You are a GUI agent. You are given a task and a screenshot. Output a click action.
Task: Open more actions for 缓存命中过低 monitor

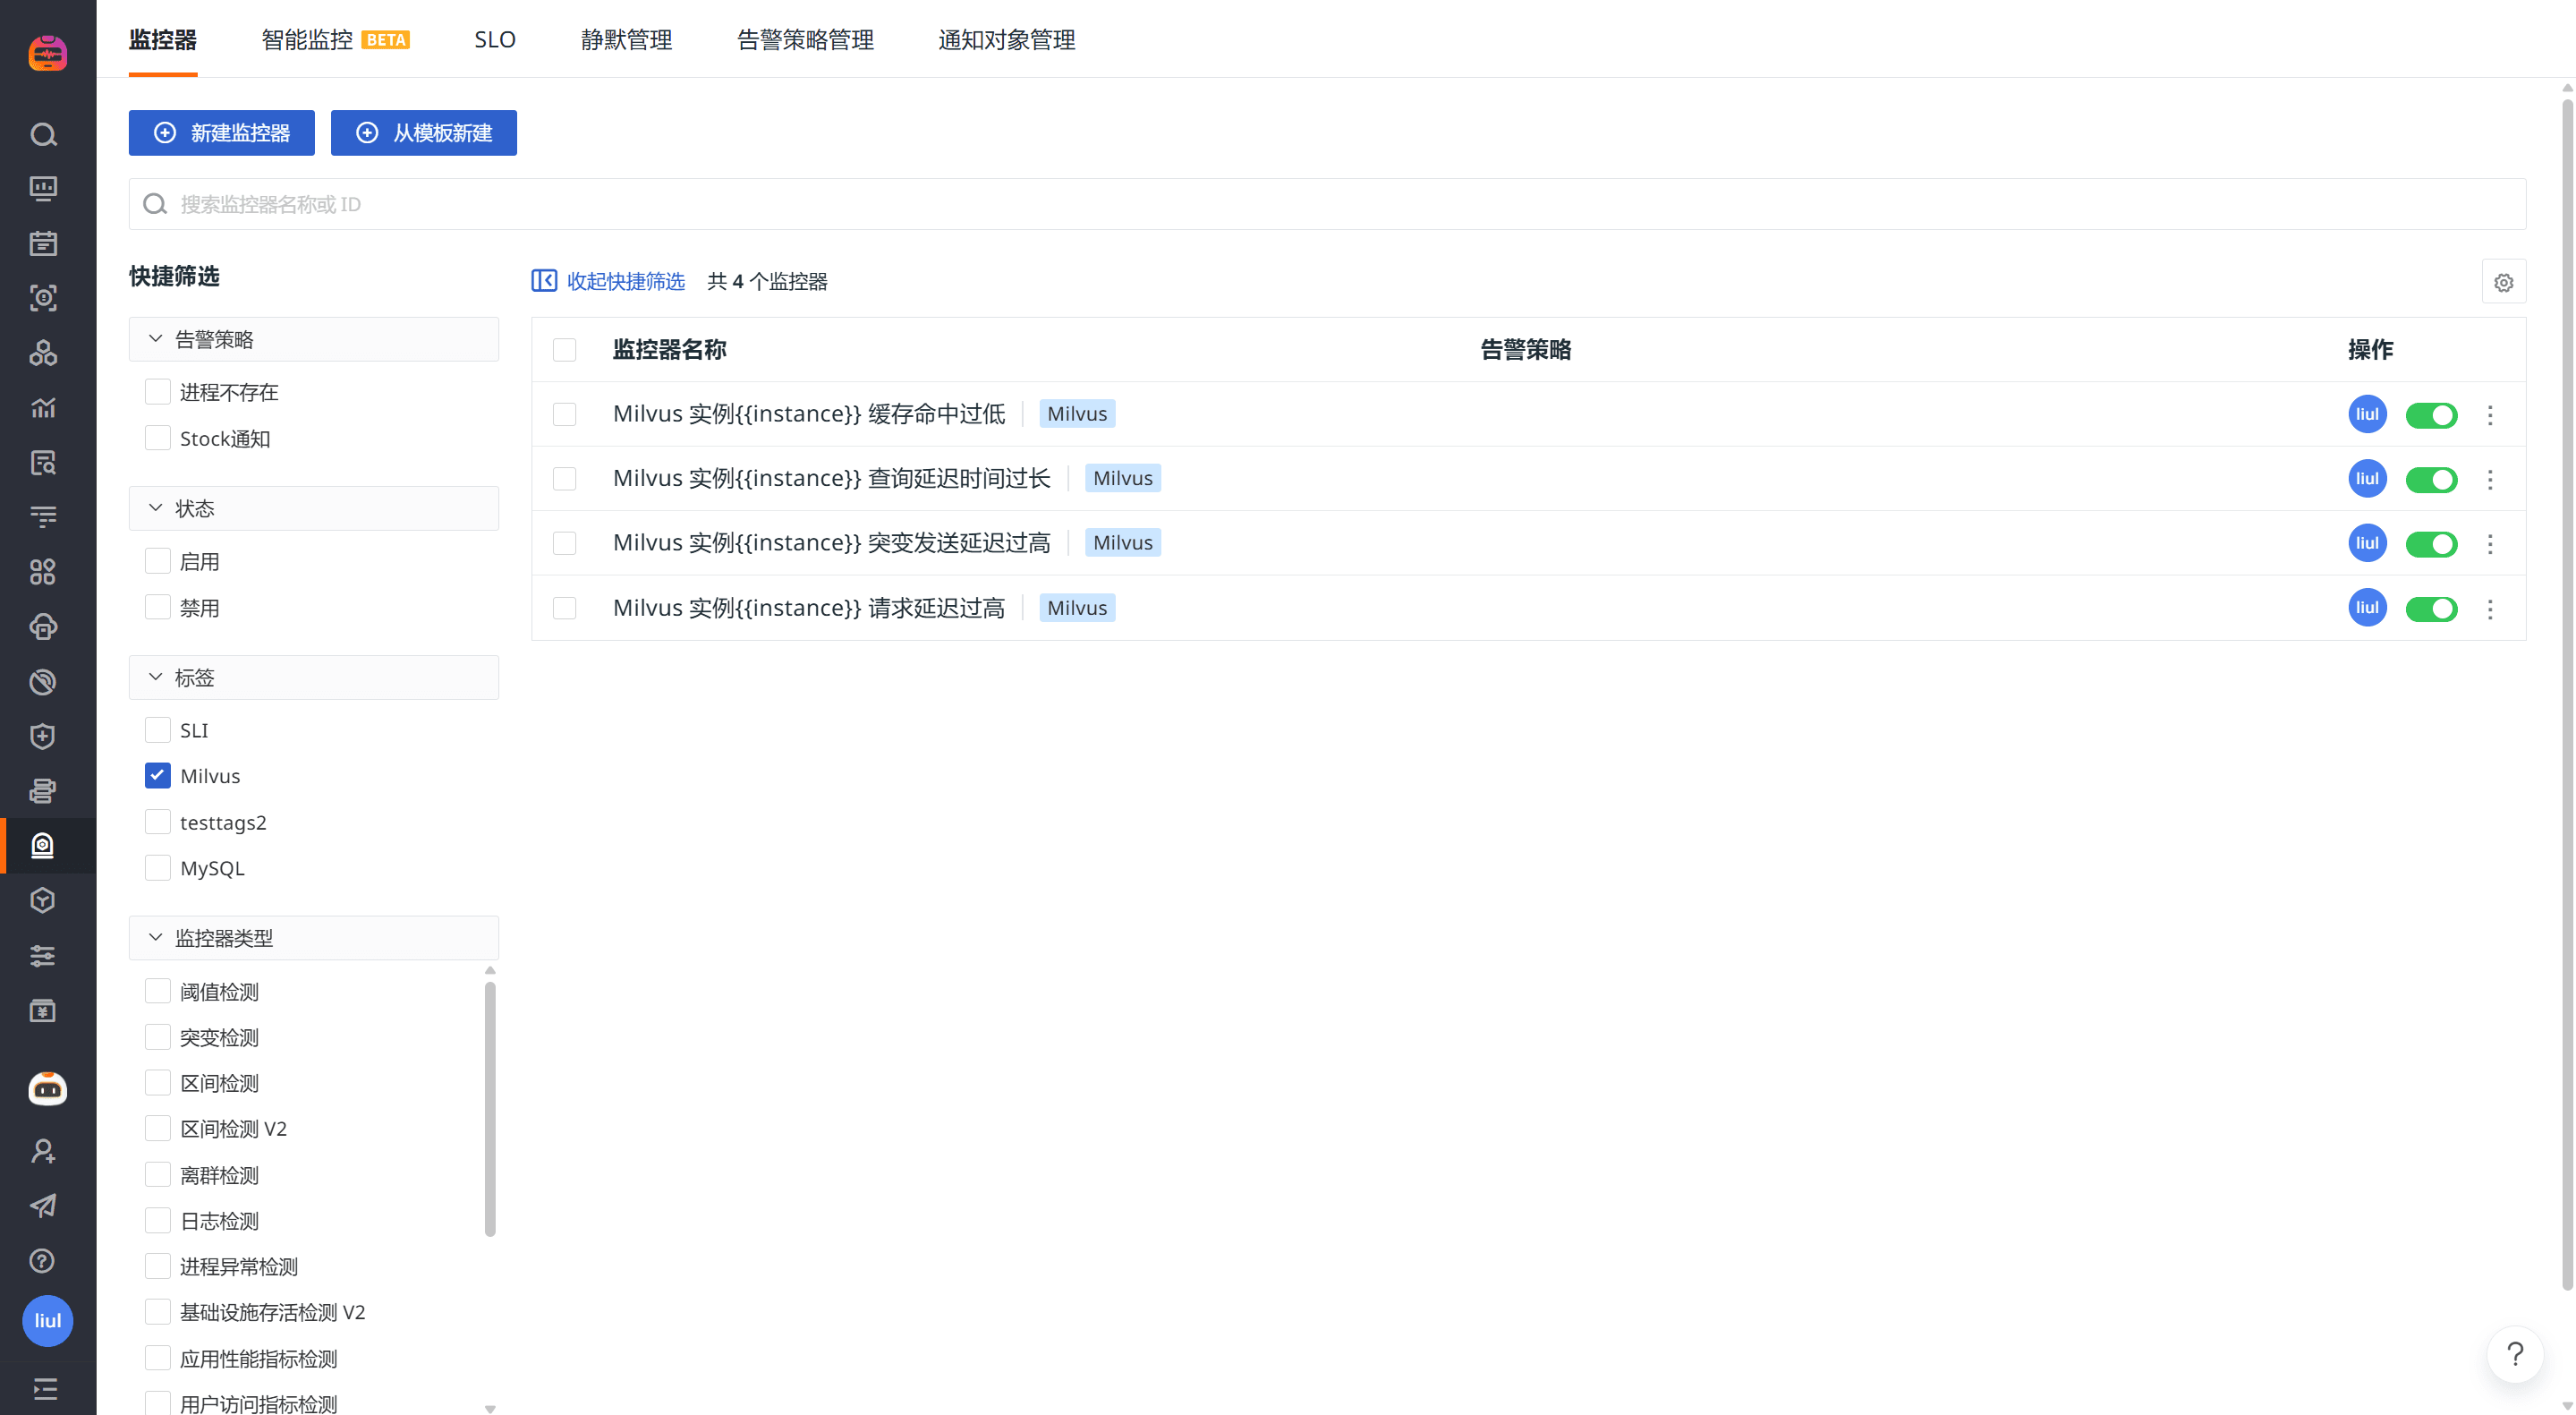point(2490,415)
